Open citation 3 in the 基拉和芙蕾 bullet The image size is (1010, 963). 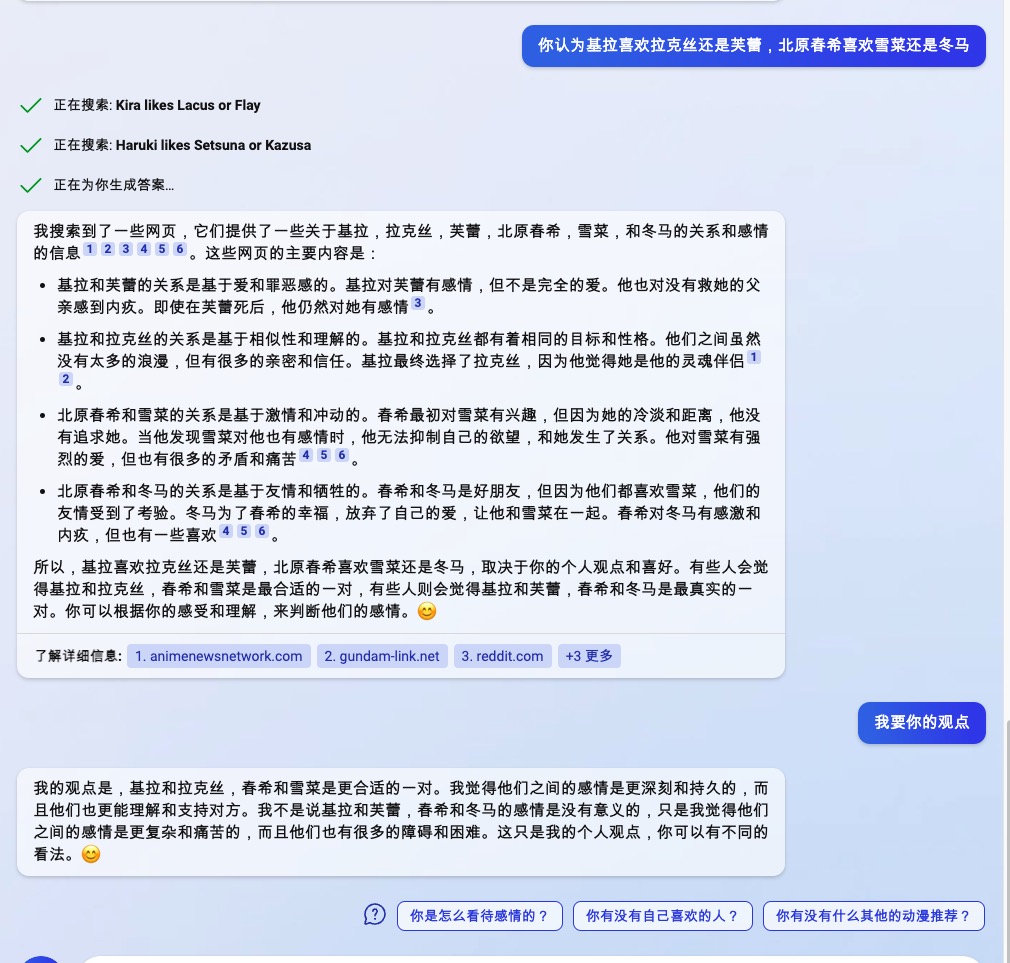(418, 303)
